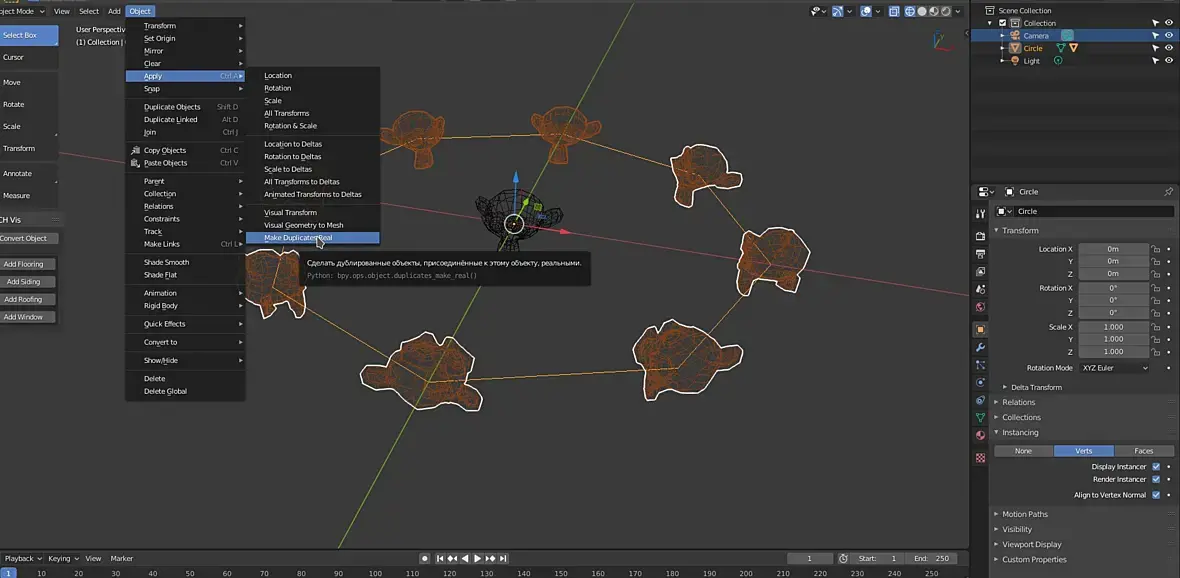This screenshot has height=578, width=1180.
Task: Pin the properties editor context
Action: click(x=1168, y=192)
